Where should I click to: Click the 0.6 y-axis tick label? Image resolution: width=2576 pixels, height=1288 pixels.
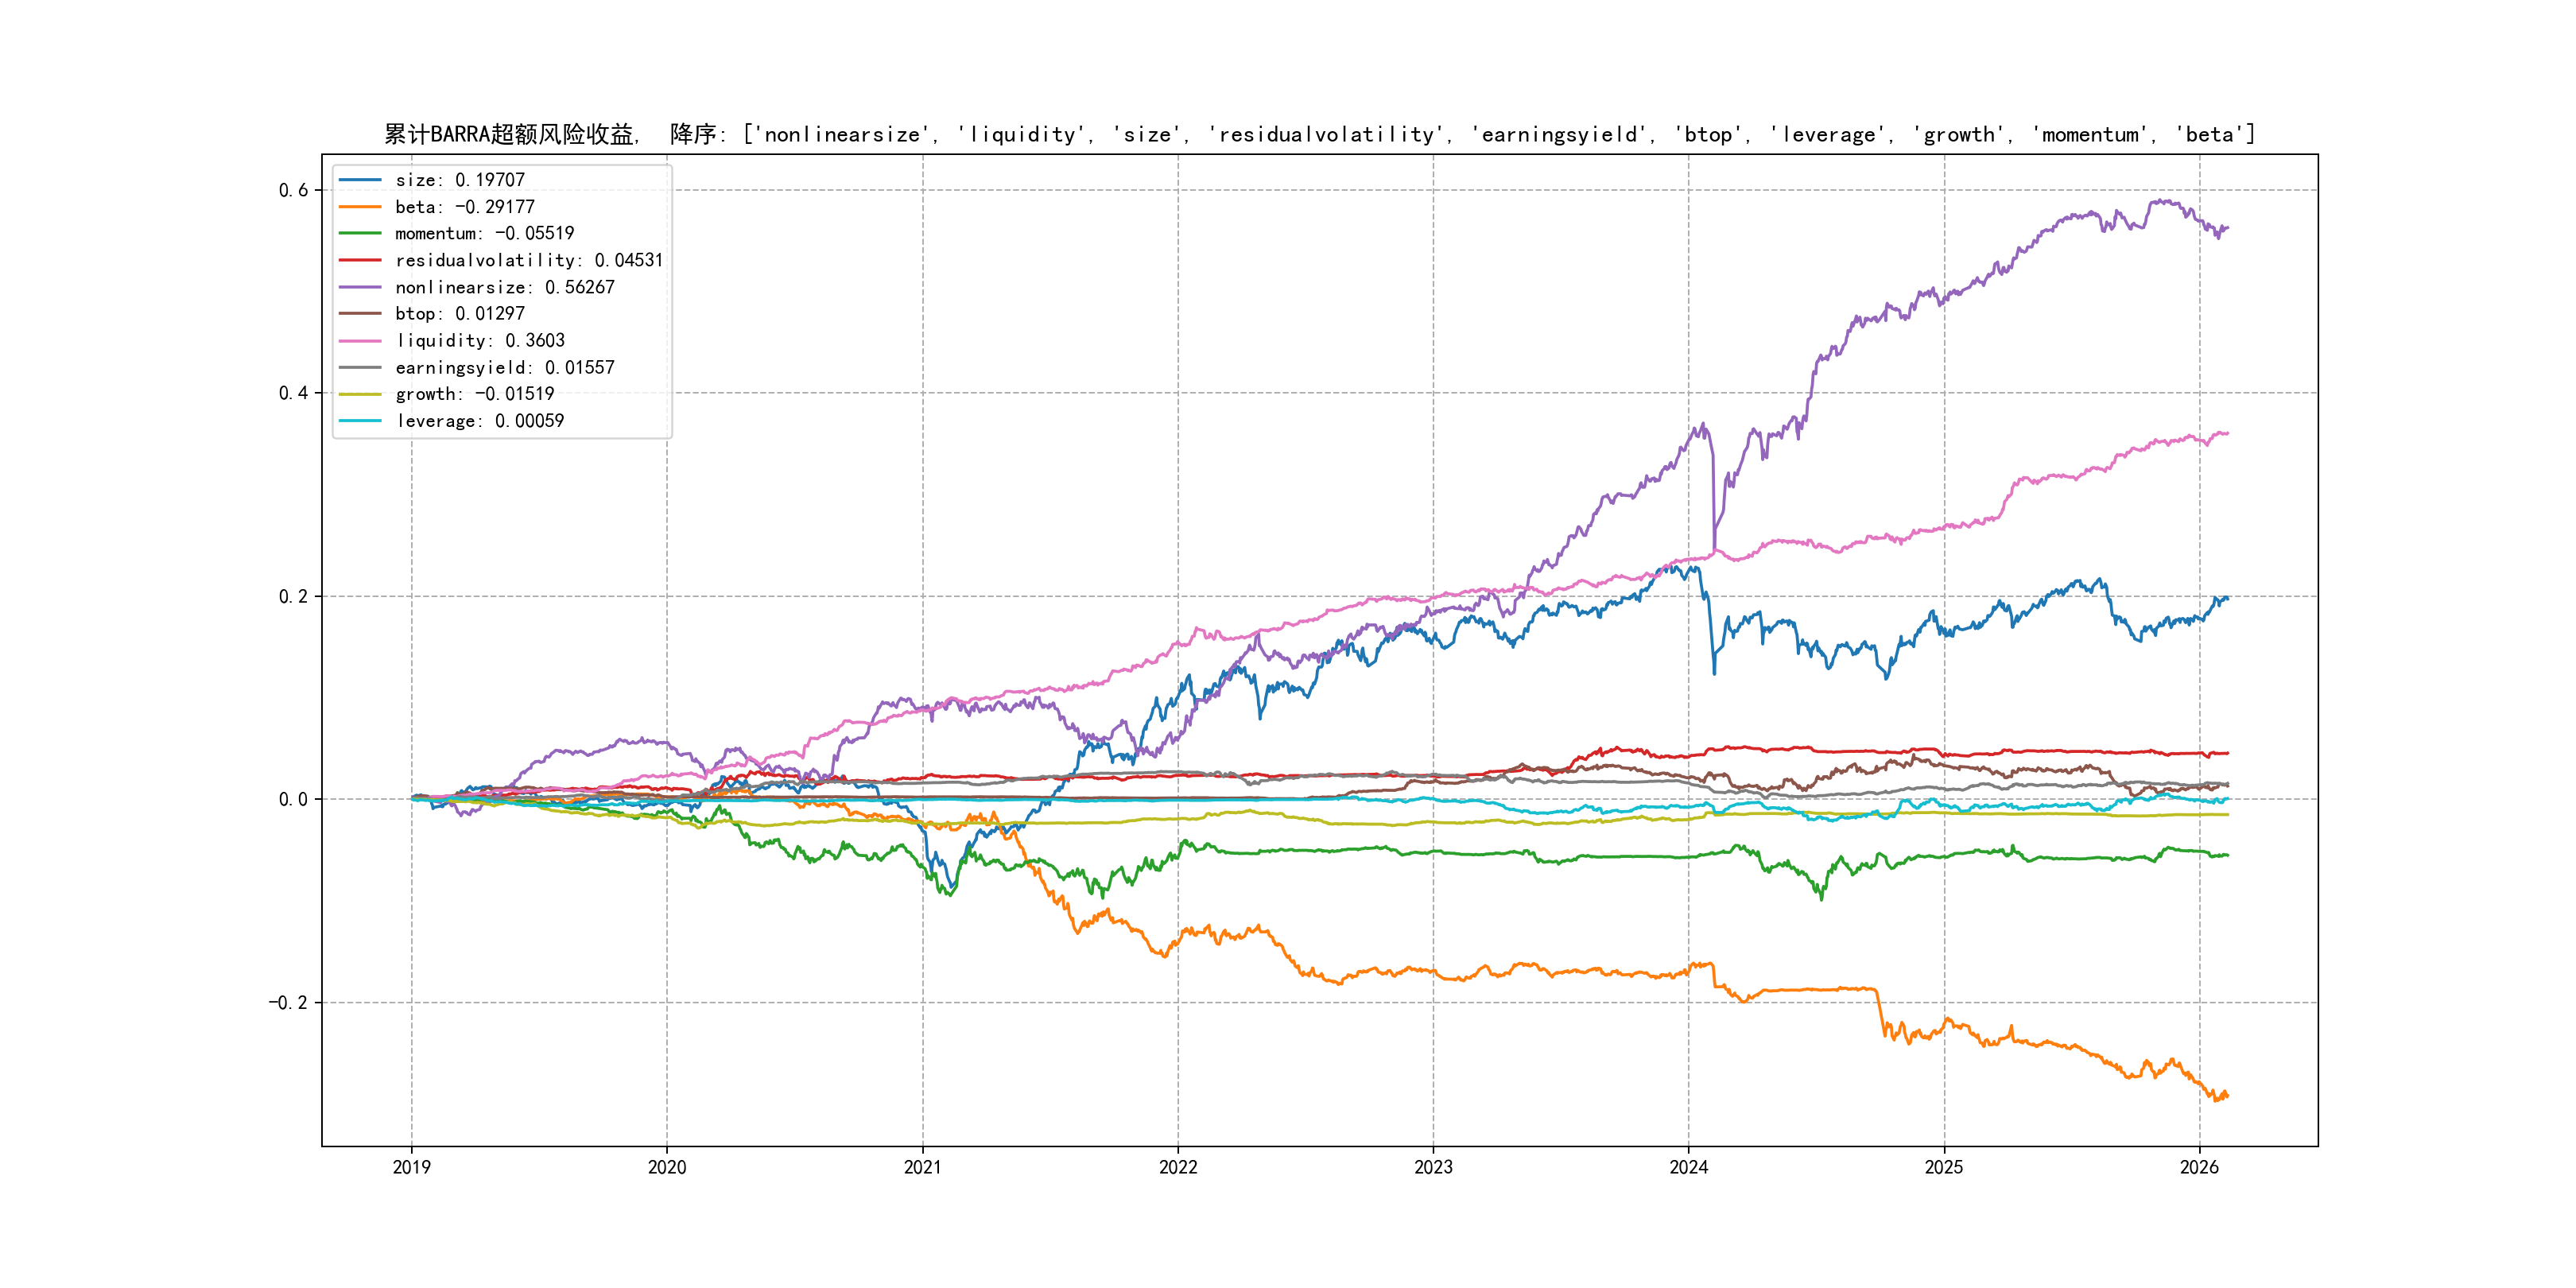point(293,190)
